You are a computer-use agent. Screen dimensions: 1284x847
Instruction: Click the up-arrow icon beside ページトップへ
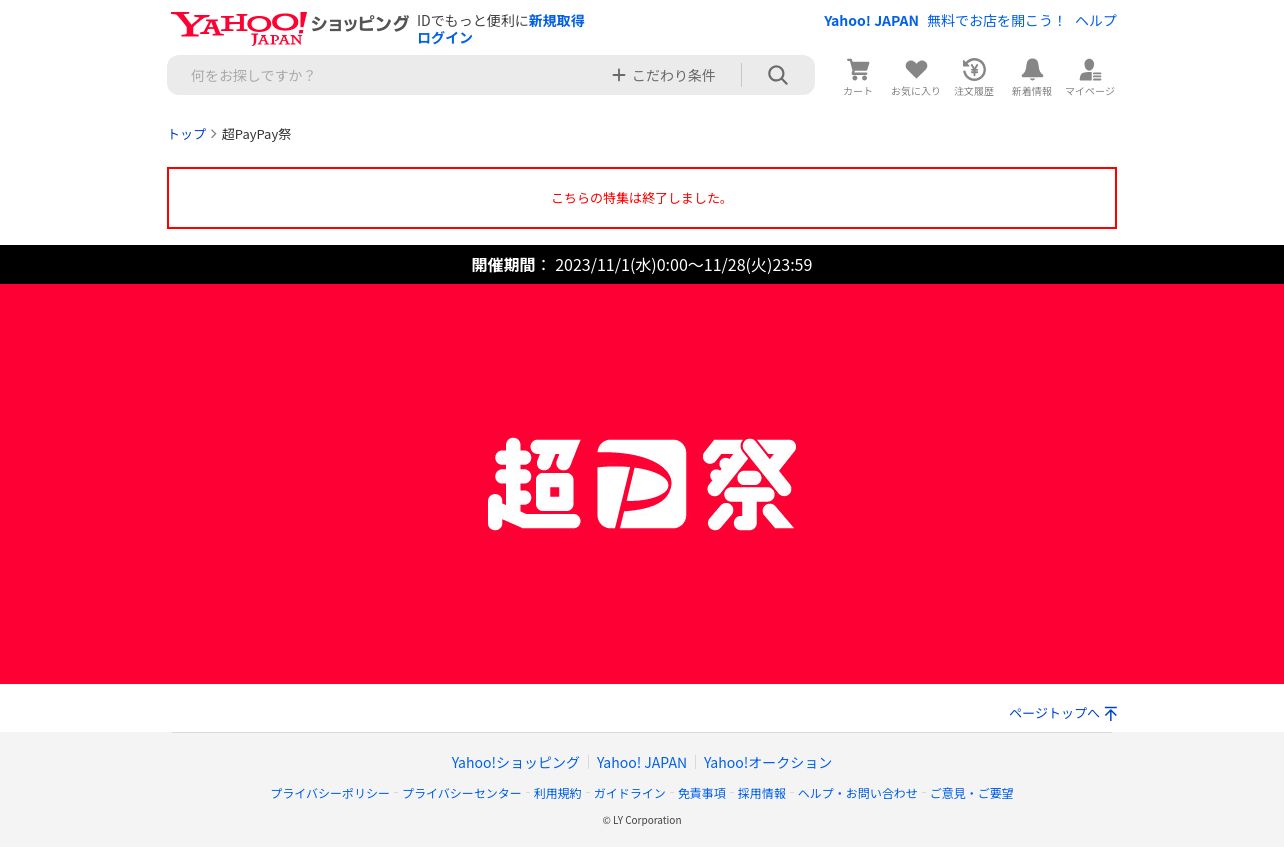[1111, 714]
